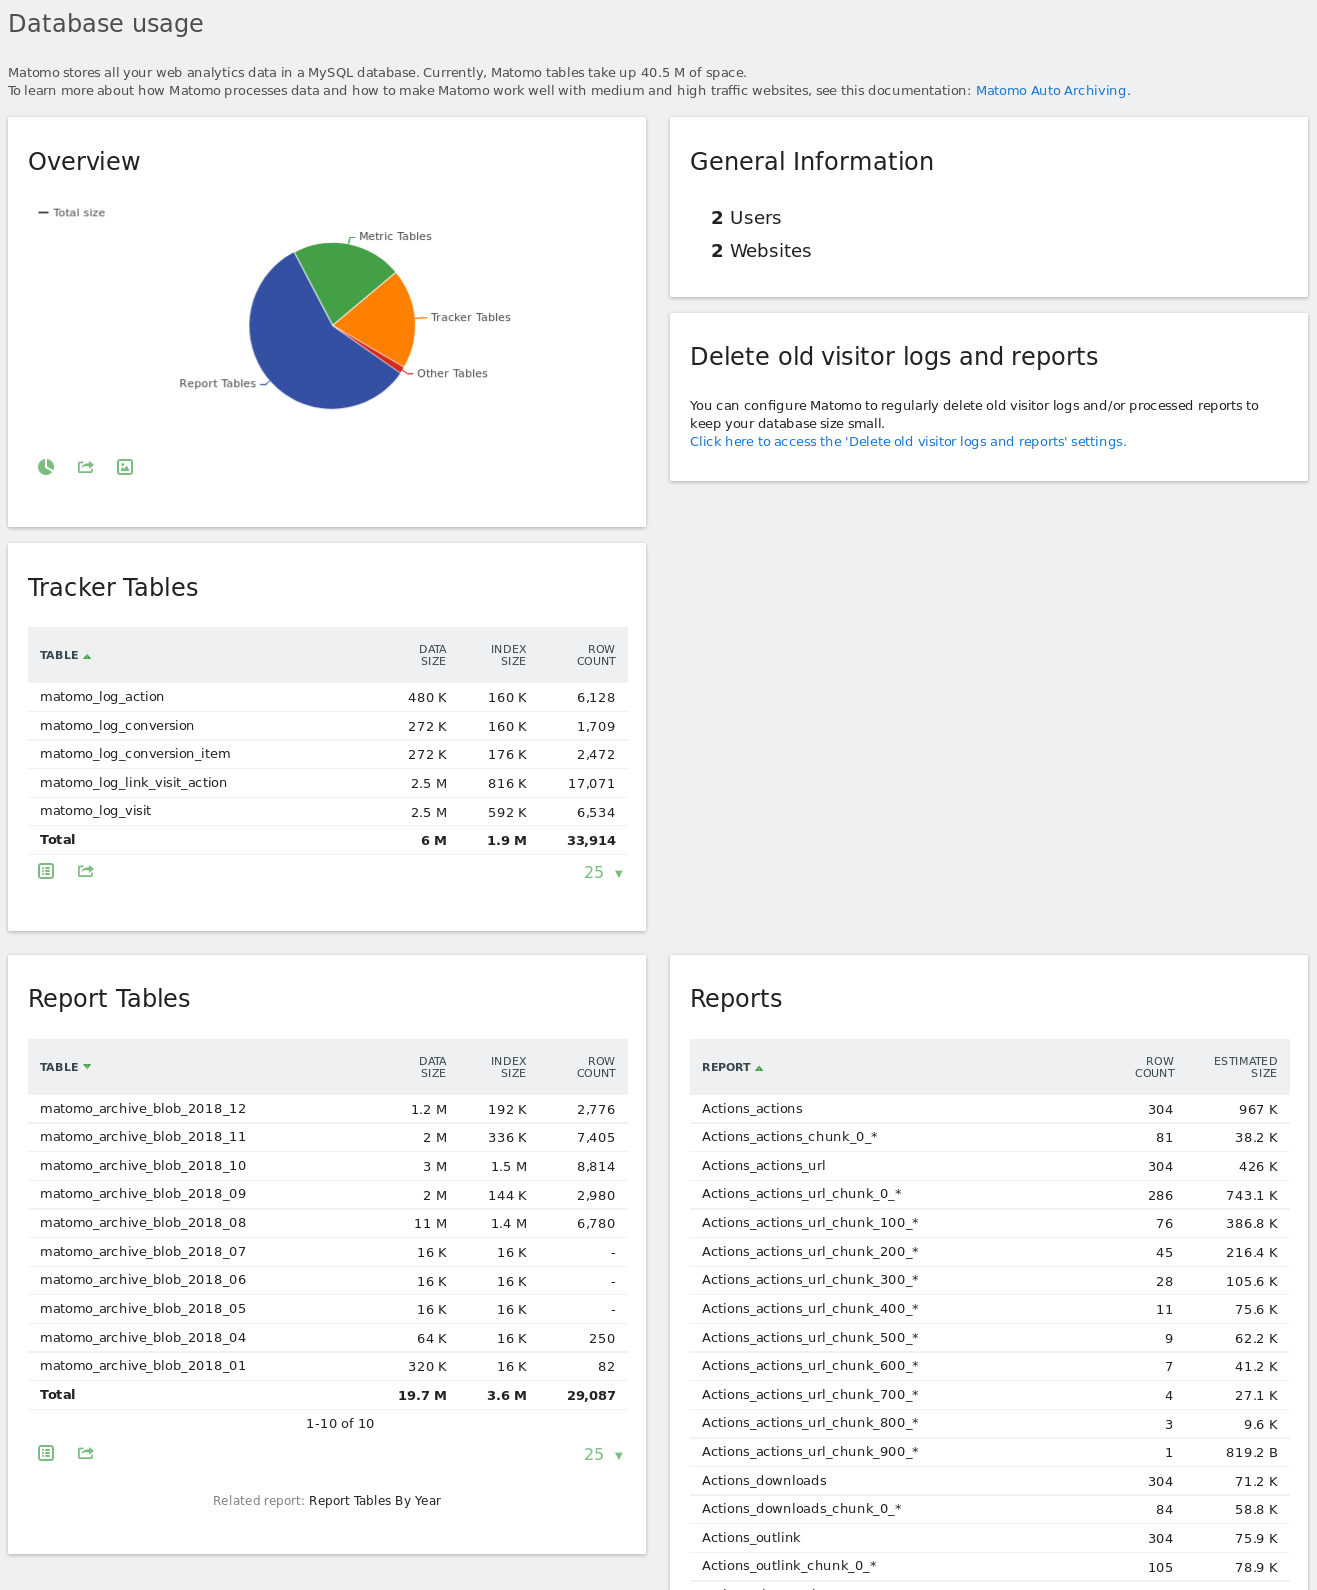This screenshot has width=1317, height=1590.
Task: Sort Reports by the REPORT column header
Action: click(727, 1068)
